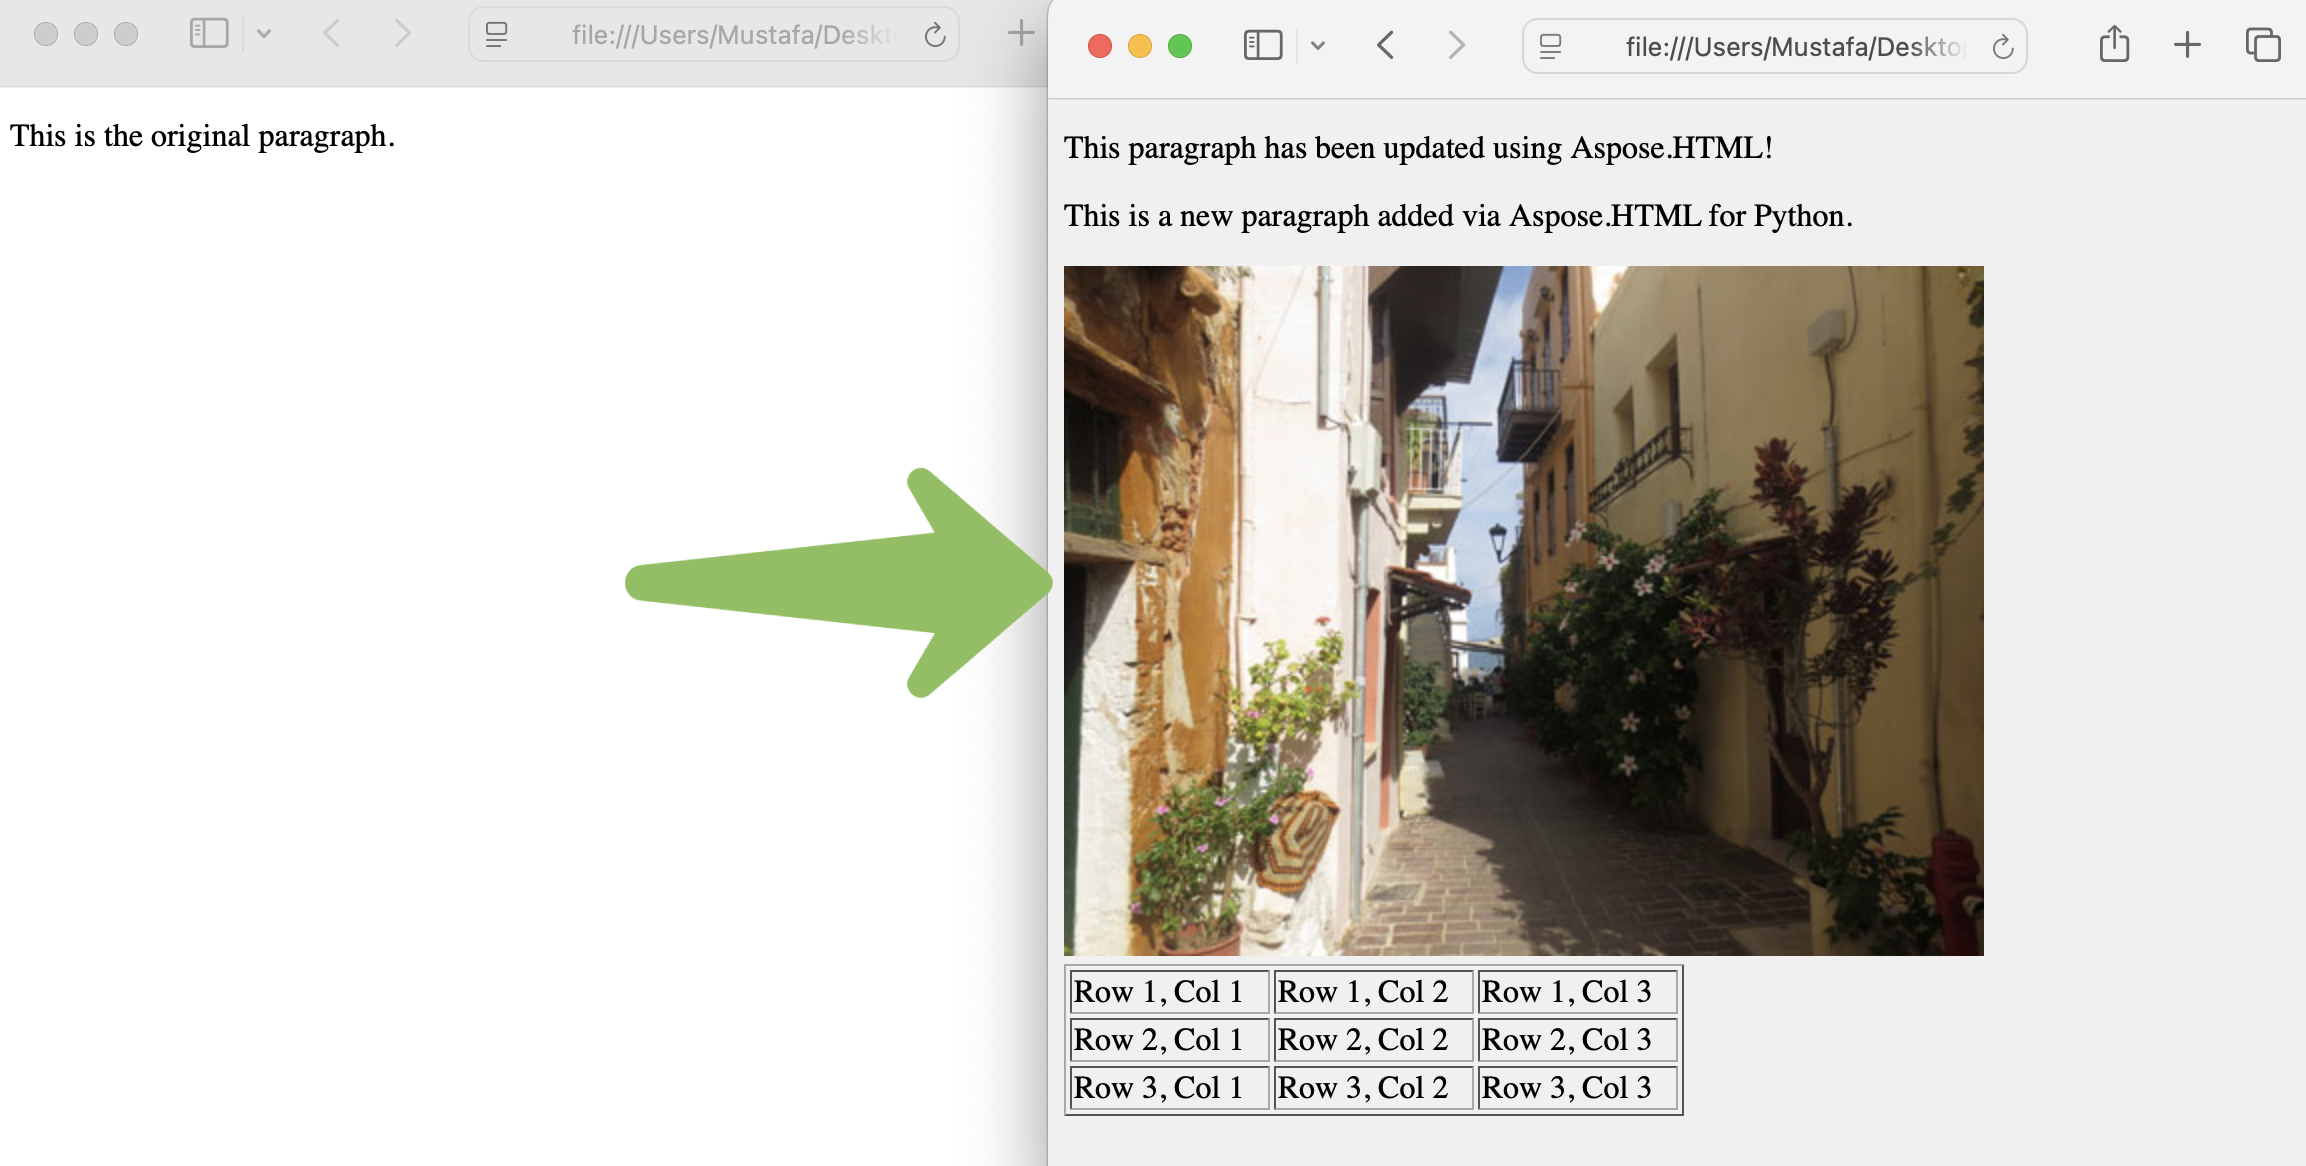Click the page icon in the left address bar
This screenshot has width=2306, height=1166.
(494, 34)
